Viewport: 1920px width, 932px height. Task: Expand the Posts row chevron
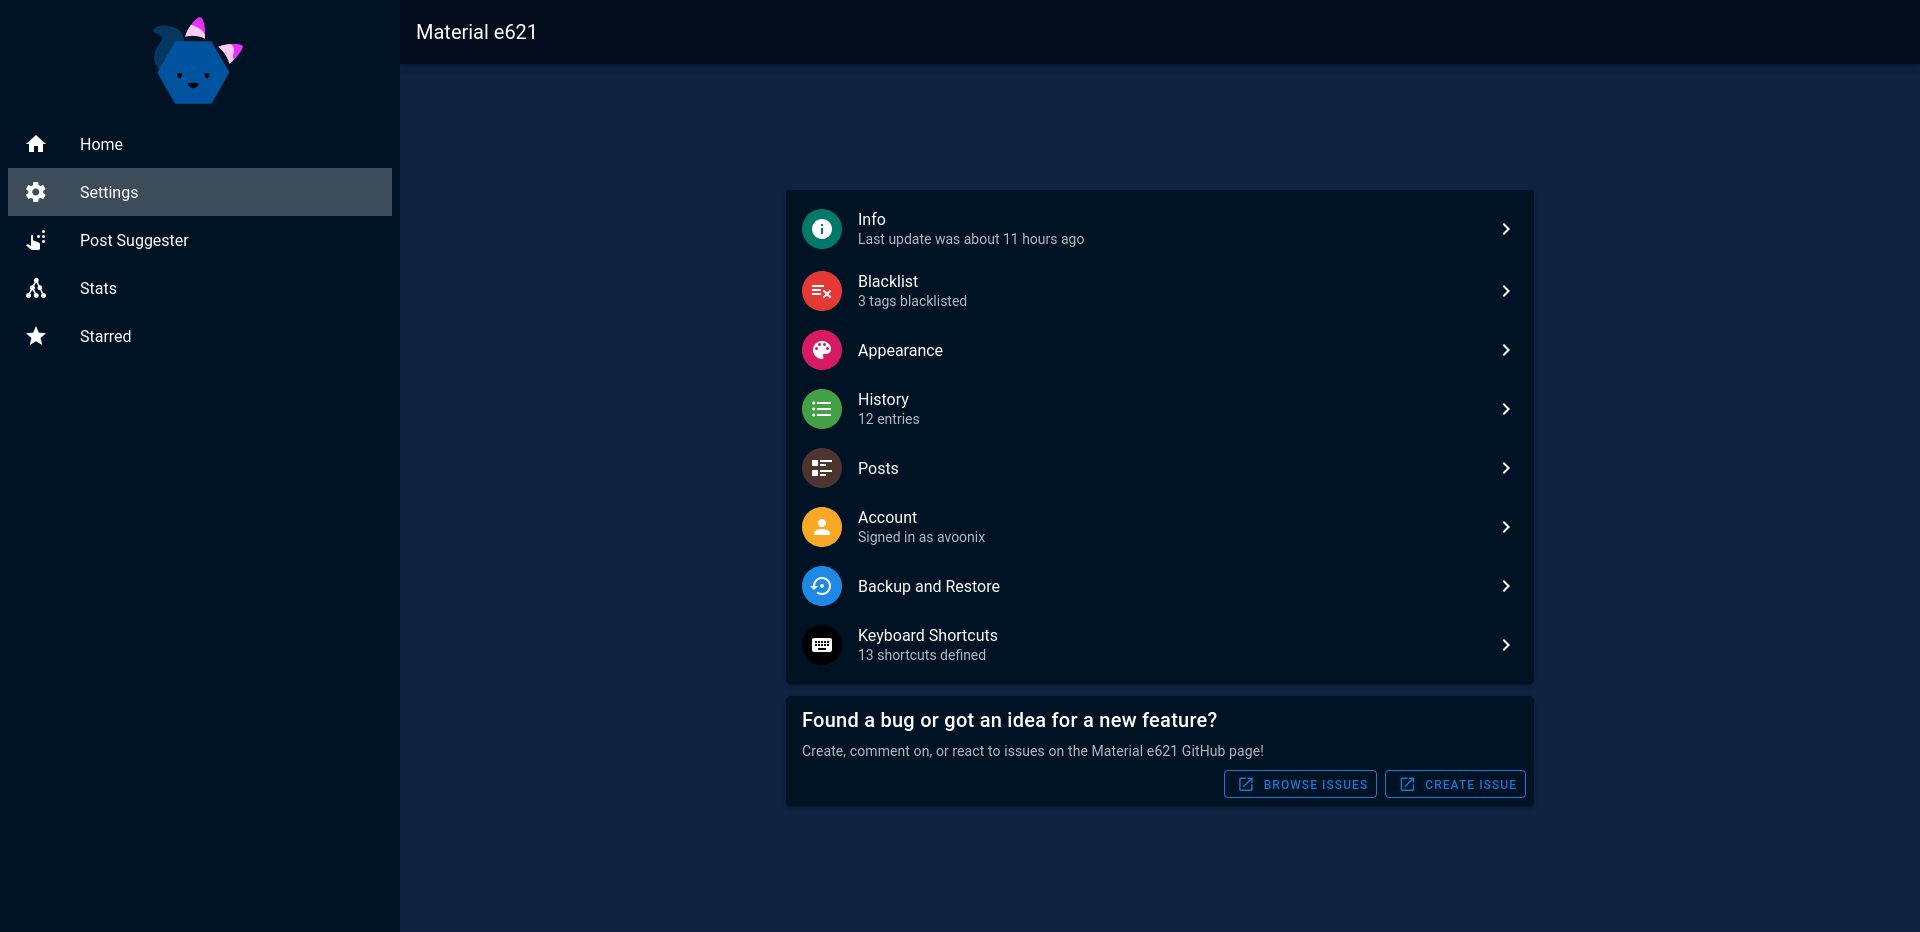tap(1506, 468)
